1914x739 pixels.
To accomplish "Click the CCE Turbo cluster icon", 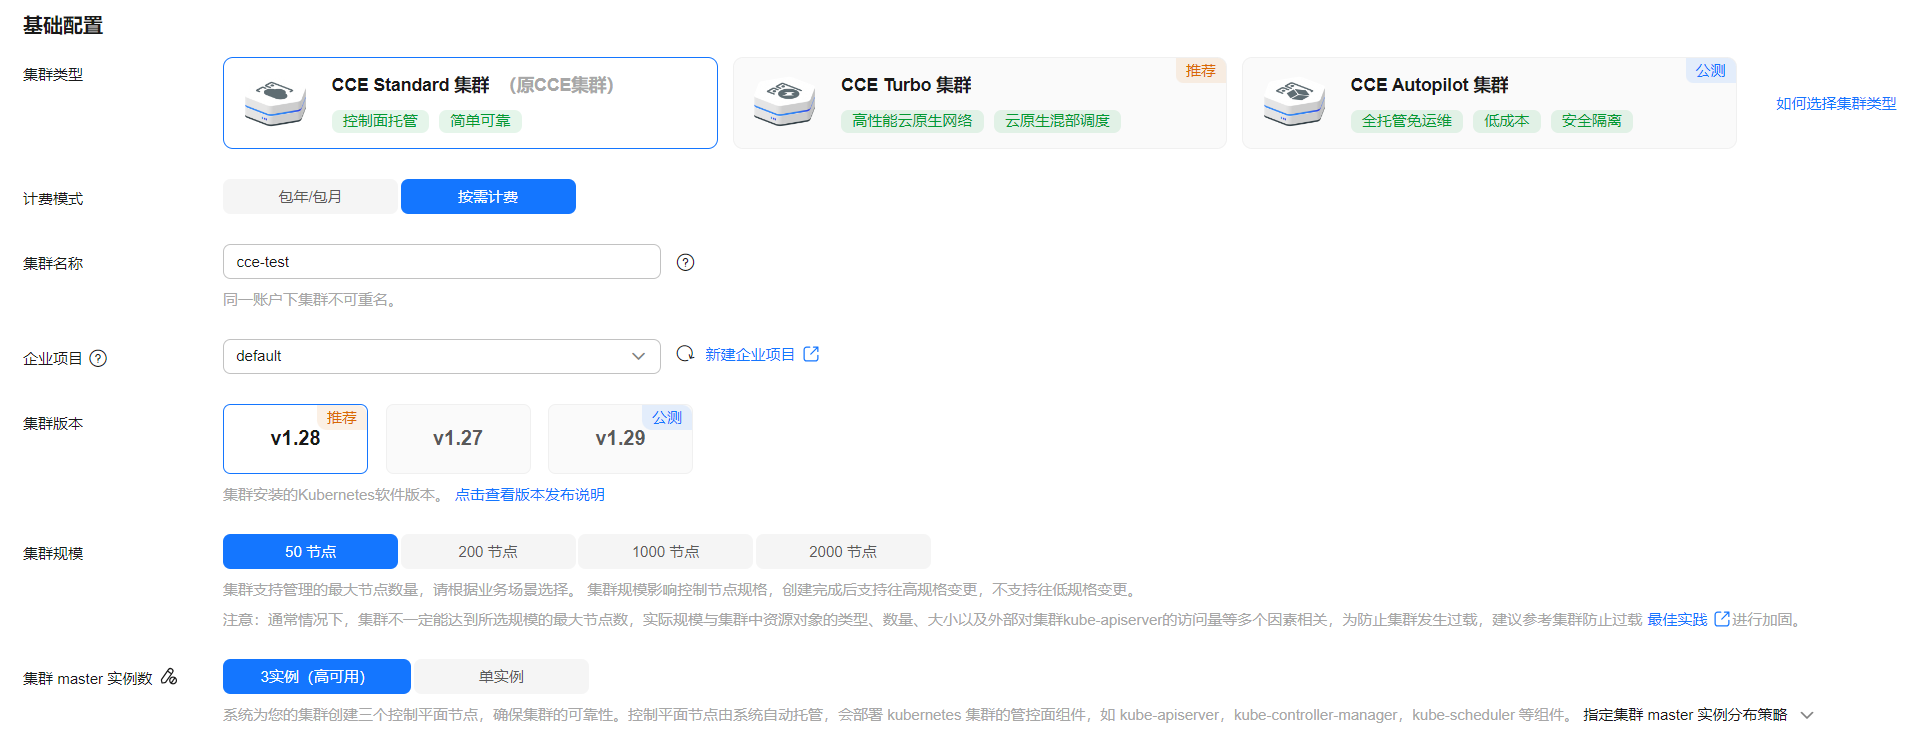I will pos(784,103).
